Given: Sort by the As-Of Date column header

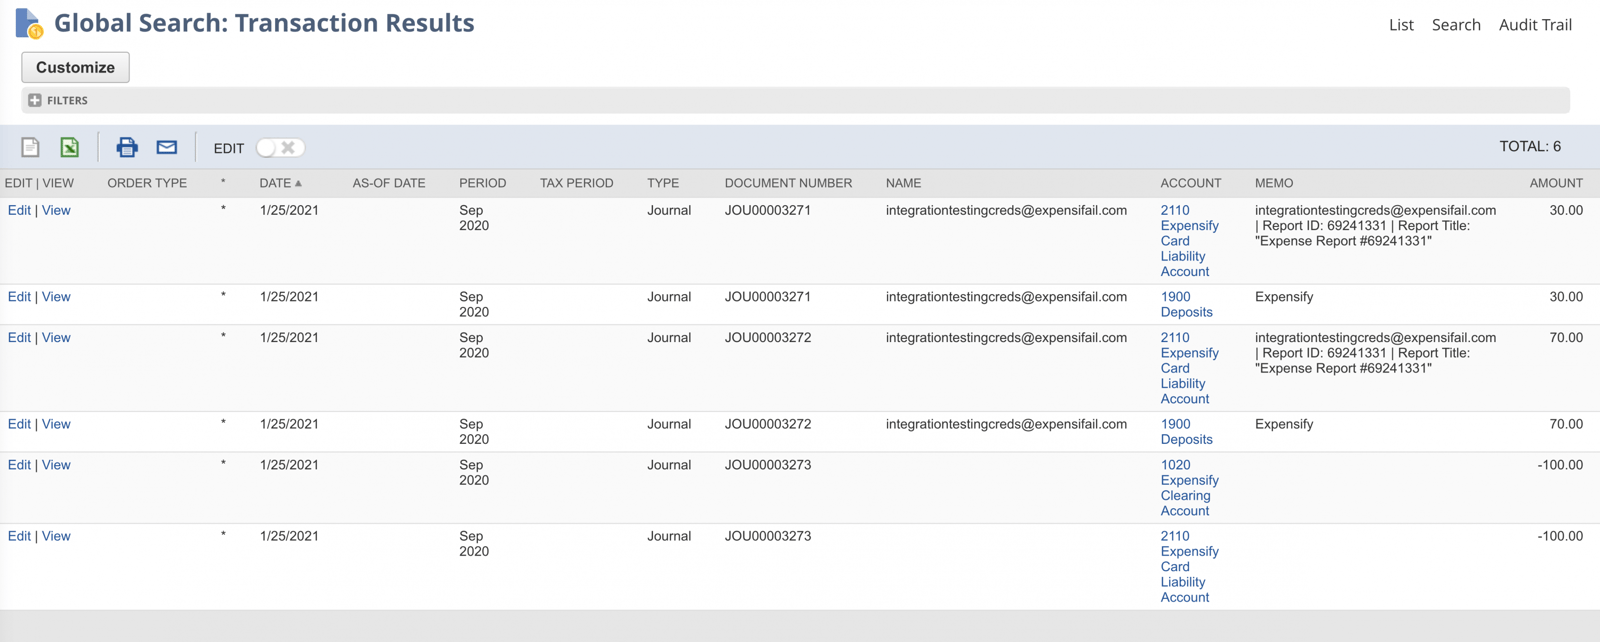Looking at the screenshot, I should coord(389,183).
